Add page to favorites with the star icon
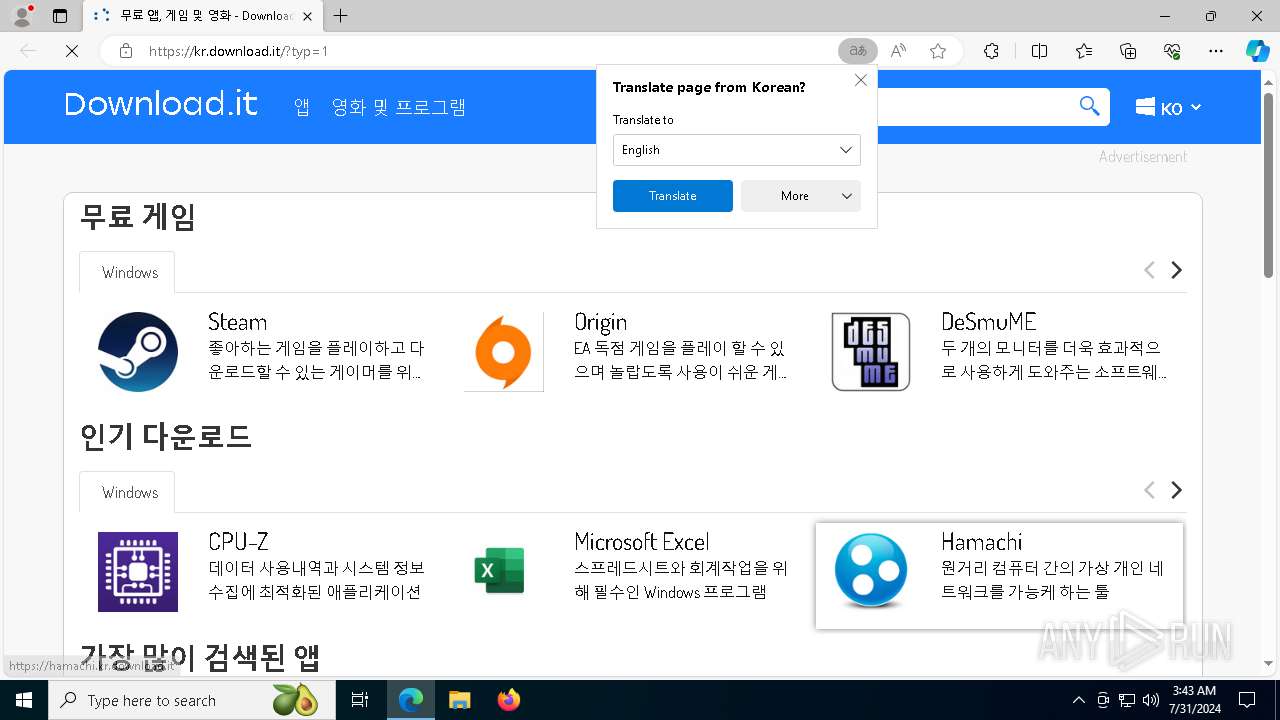Screen dimensions: 1280x720 tap(938, 51)
